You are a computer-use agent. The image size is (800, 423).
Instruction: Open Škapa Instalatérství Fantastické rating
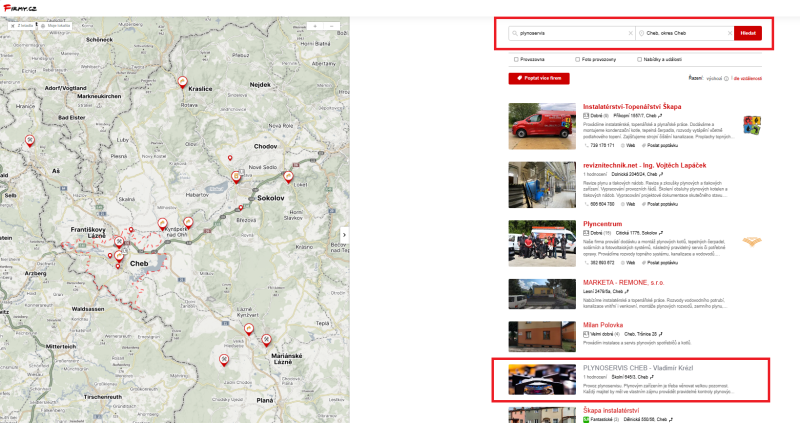(x=601, y=420)
